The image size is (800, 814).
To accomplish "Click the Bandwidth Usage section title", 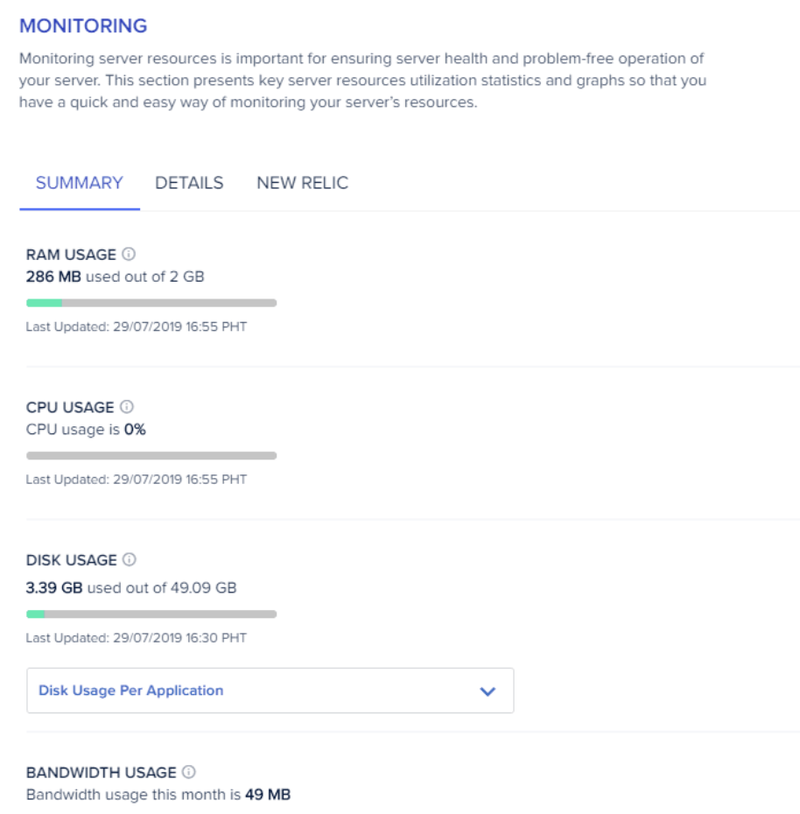I will tap(101, 772).
